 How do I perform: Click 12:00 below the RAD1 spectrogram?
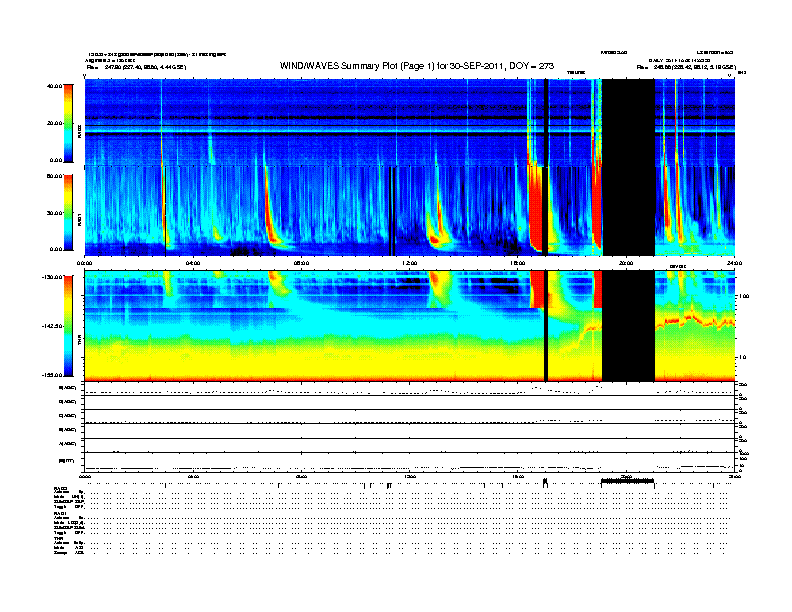(x=410, y=263)
